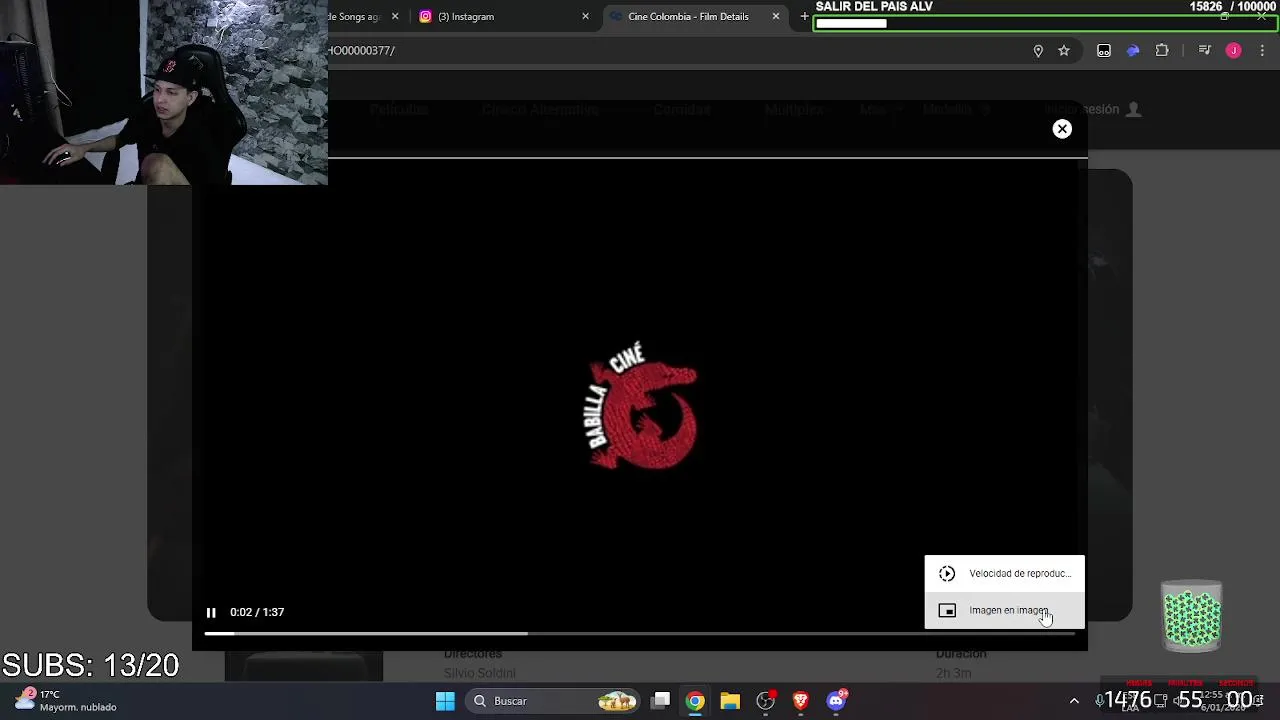Open Velocidad de reproducción option
This screenshot has width=1280, height=720.
1004,573
